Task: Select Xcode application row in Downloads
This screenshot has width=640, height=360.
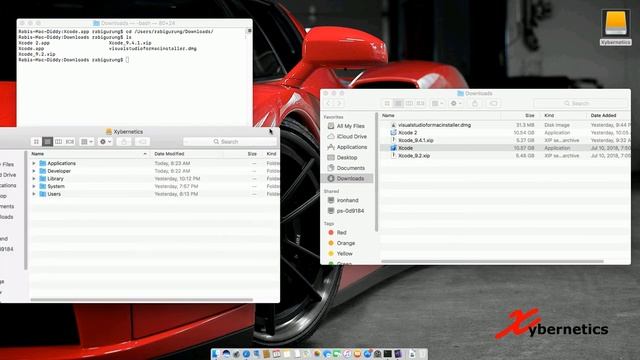Action: coord(505,148)
